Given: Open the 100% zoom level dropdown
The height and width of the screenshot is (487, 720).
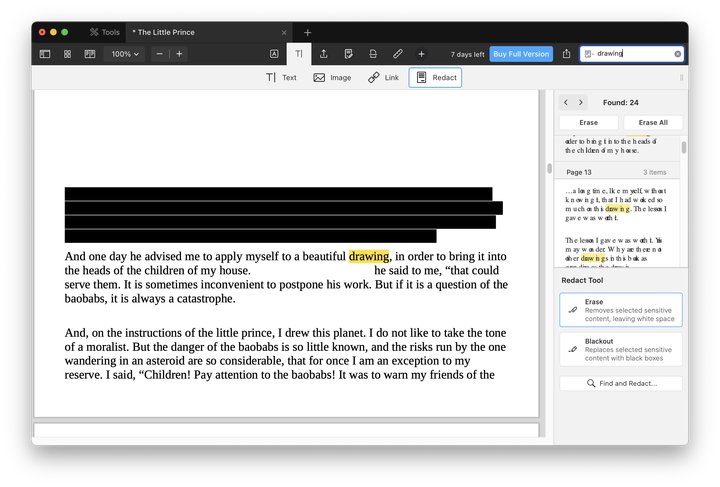Looking at the screenshot, I should coord(125,54).
